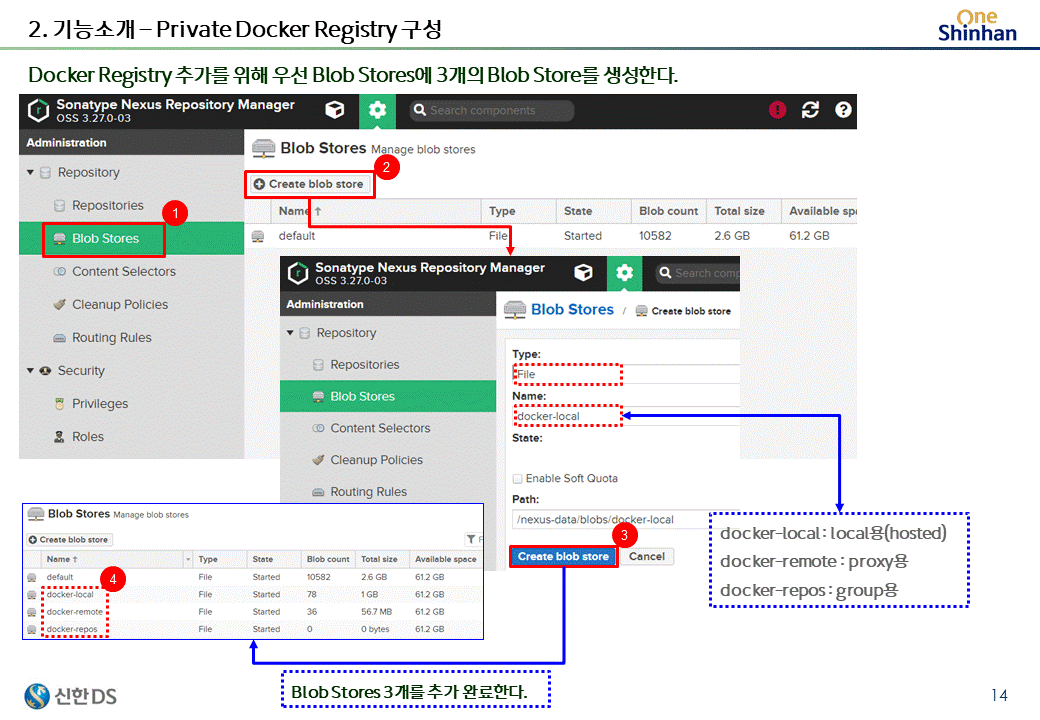Click the Available space header in the bottom-left list
Viewport: 1040px width, 720px height.
click(445, 560)
